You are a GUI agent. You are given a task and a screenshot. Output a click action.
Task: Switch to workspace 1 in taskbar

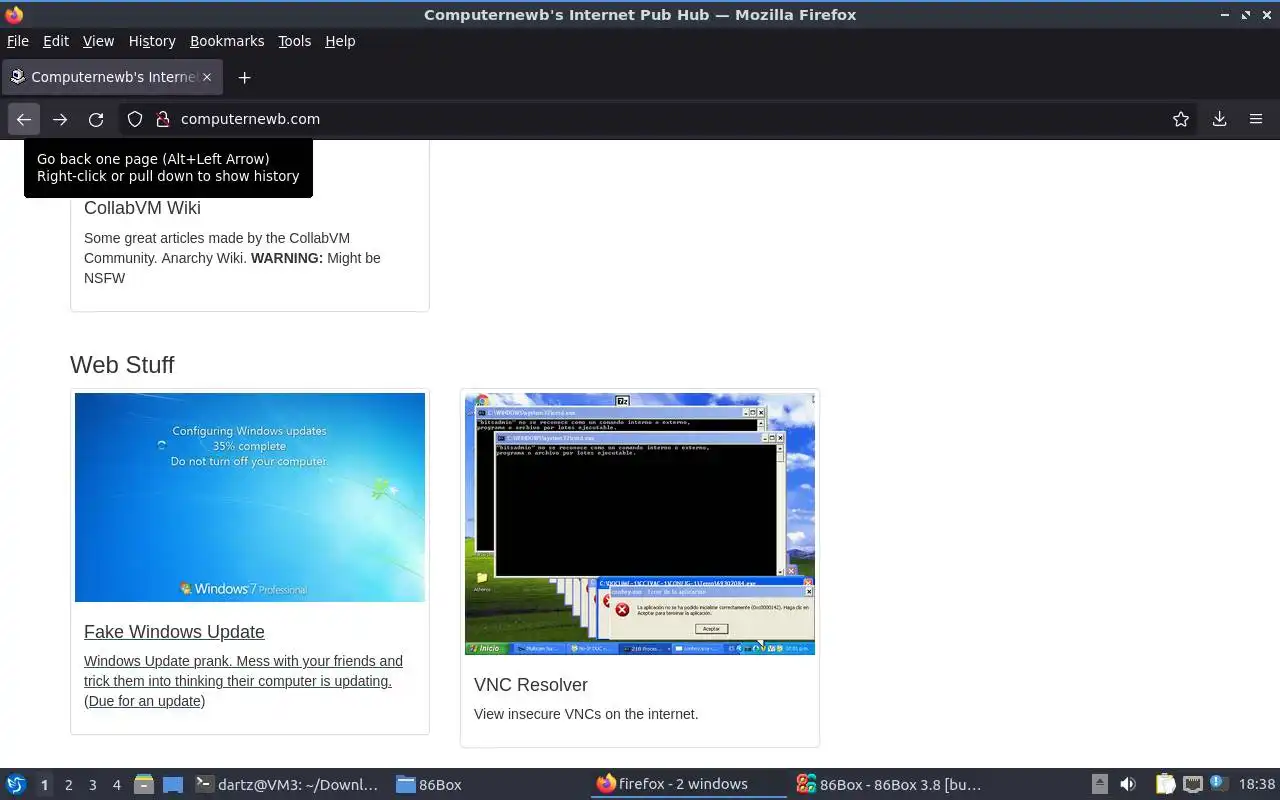point(44,785)
